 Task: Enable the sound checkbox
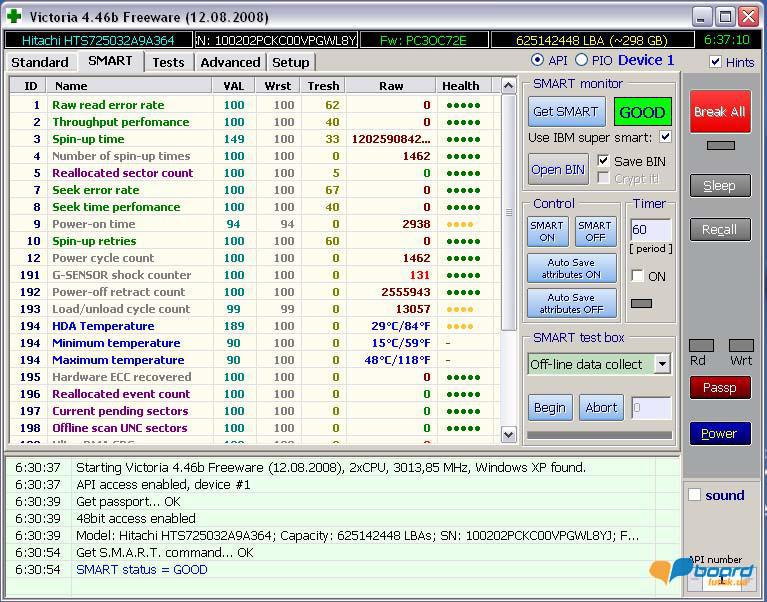click(695, 495)
